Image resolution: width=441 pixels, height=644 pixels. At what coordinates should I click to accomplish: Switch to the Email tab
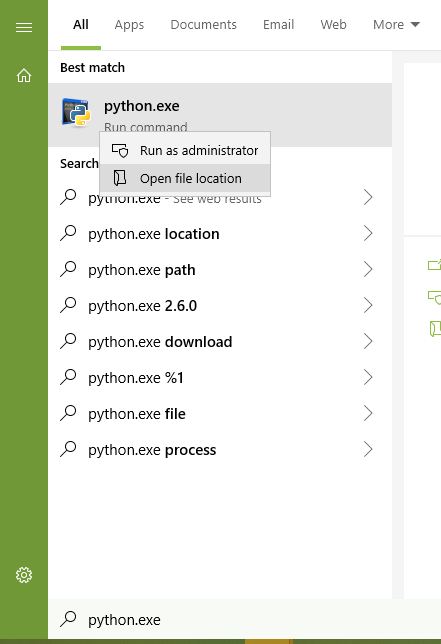click(278, 25)
